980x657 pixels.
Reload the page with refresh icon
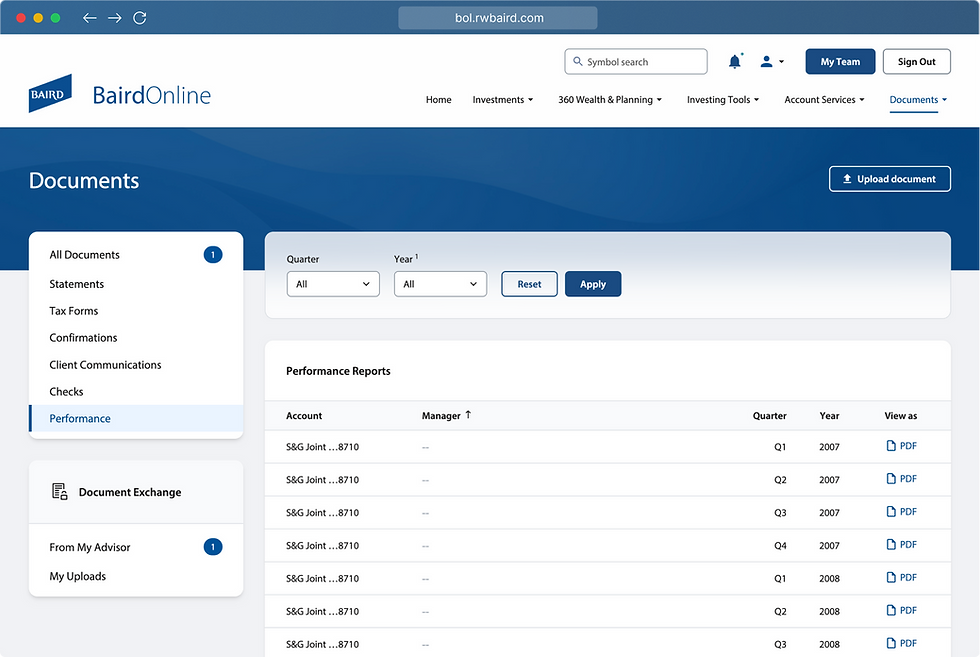tap(140, 18)
